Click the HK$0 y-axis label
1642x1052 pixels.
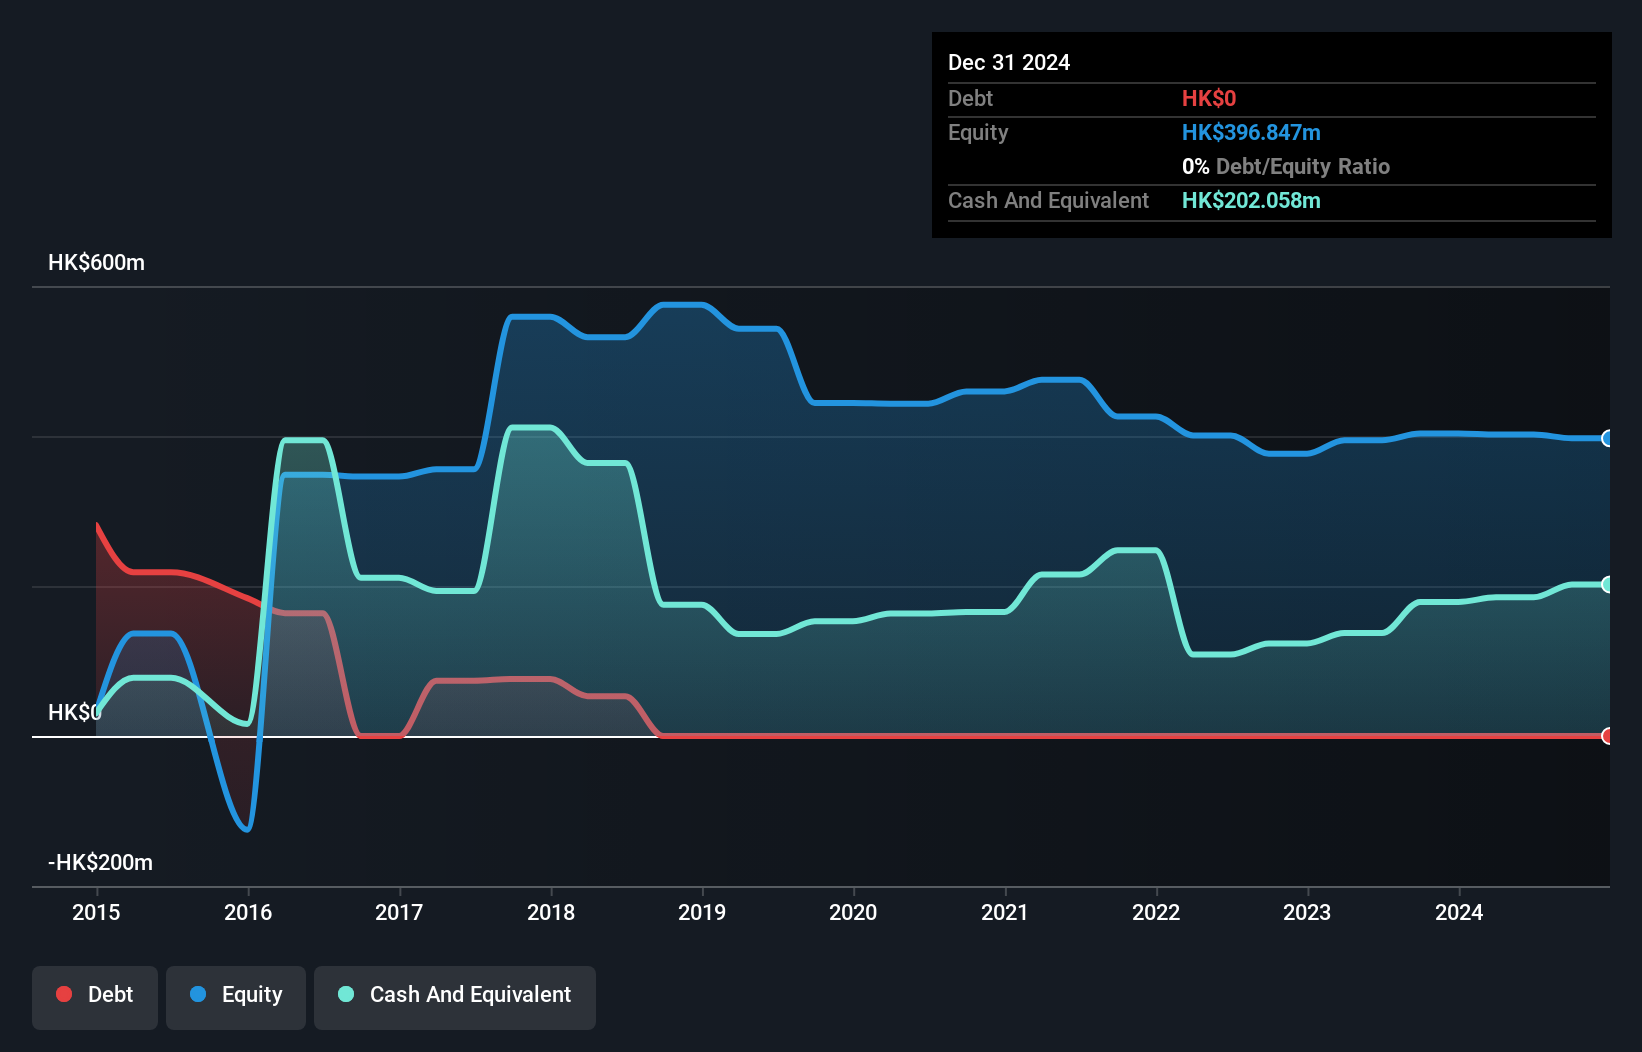click(75, 713)
